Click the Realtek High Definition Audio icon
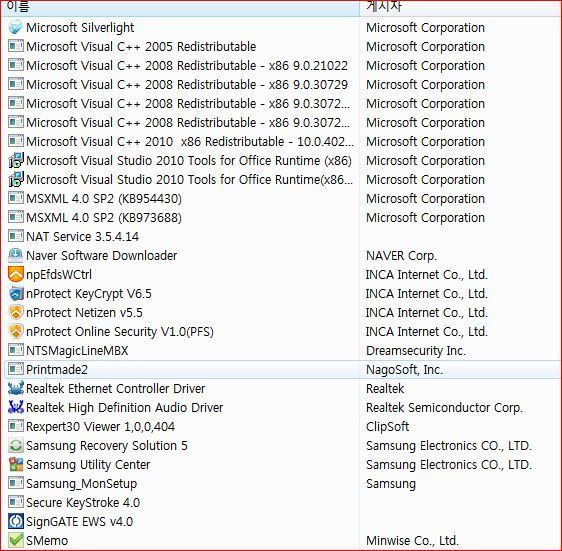 pos(16,408)
